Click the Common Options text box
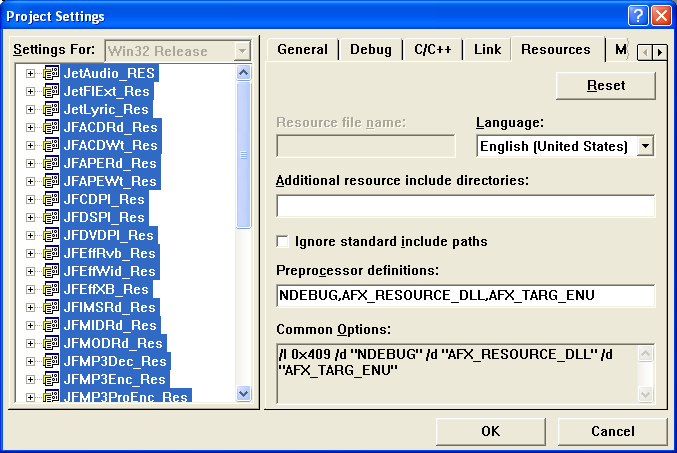The image size is (677, 453). 465,374
